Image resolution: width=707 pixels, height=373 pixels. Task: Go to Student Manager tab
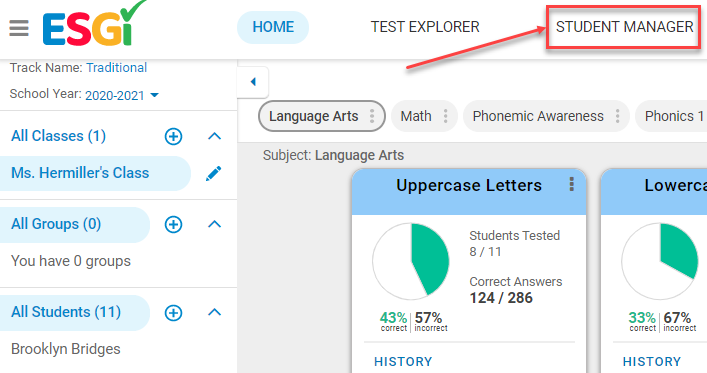[x=624, y=27]
